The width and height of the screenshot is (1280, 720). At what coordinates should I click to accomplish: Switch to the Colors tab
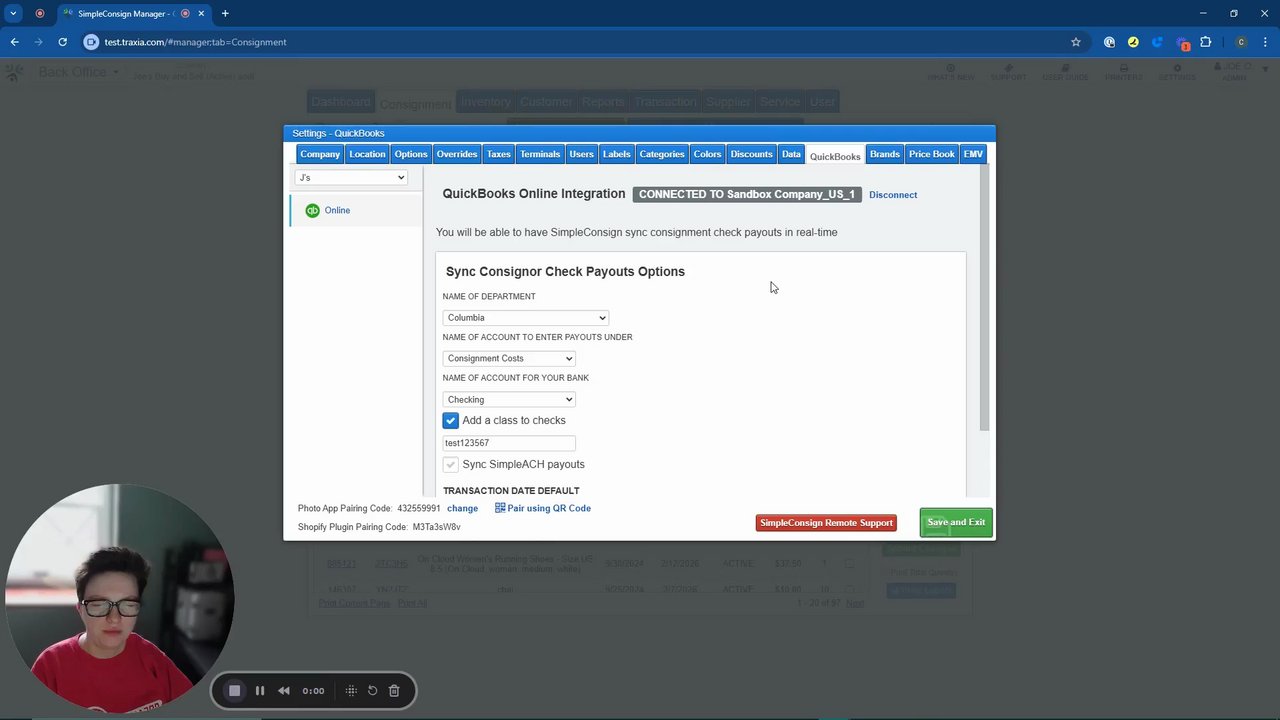click(707, 154)
